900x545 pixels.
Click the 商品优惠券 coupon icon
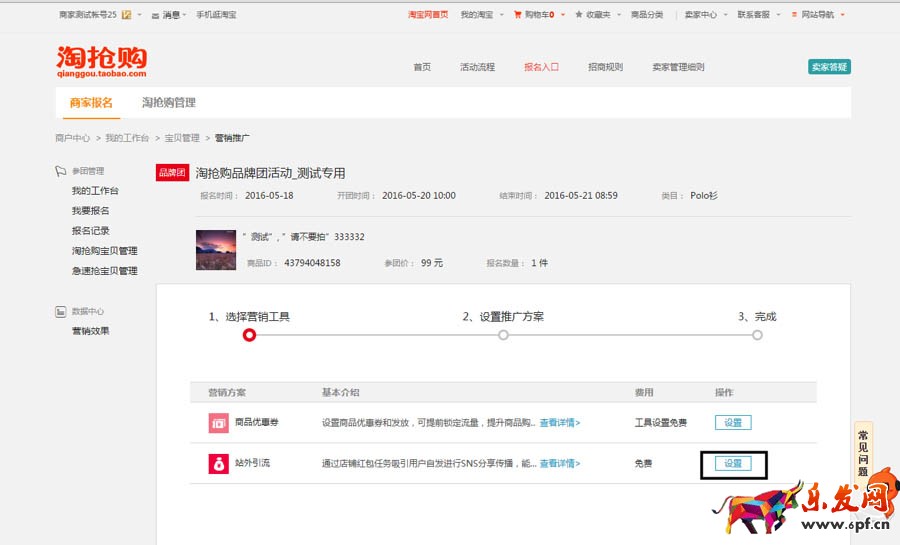[x=218, y=423]
